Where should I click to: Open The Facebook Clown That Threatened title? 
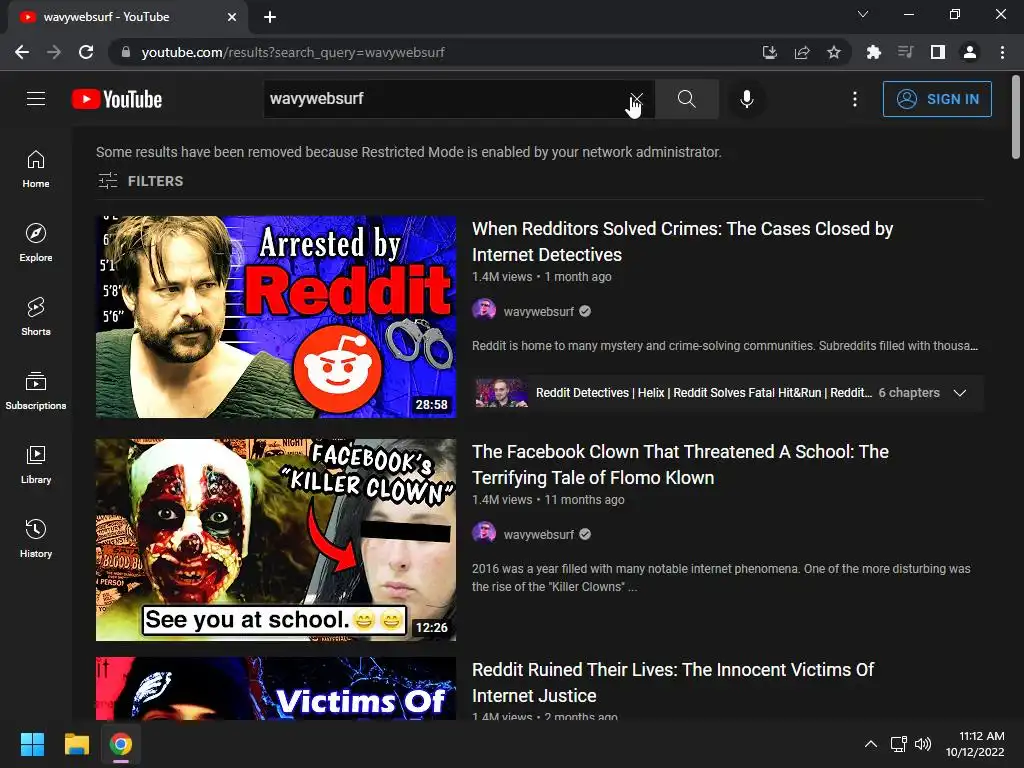coord(680,464)
